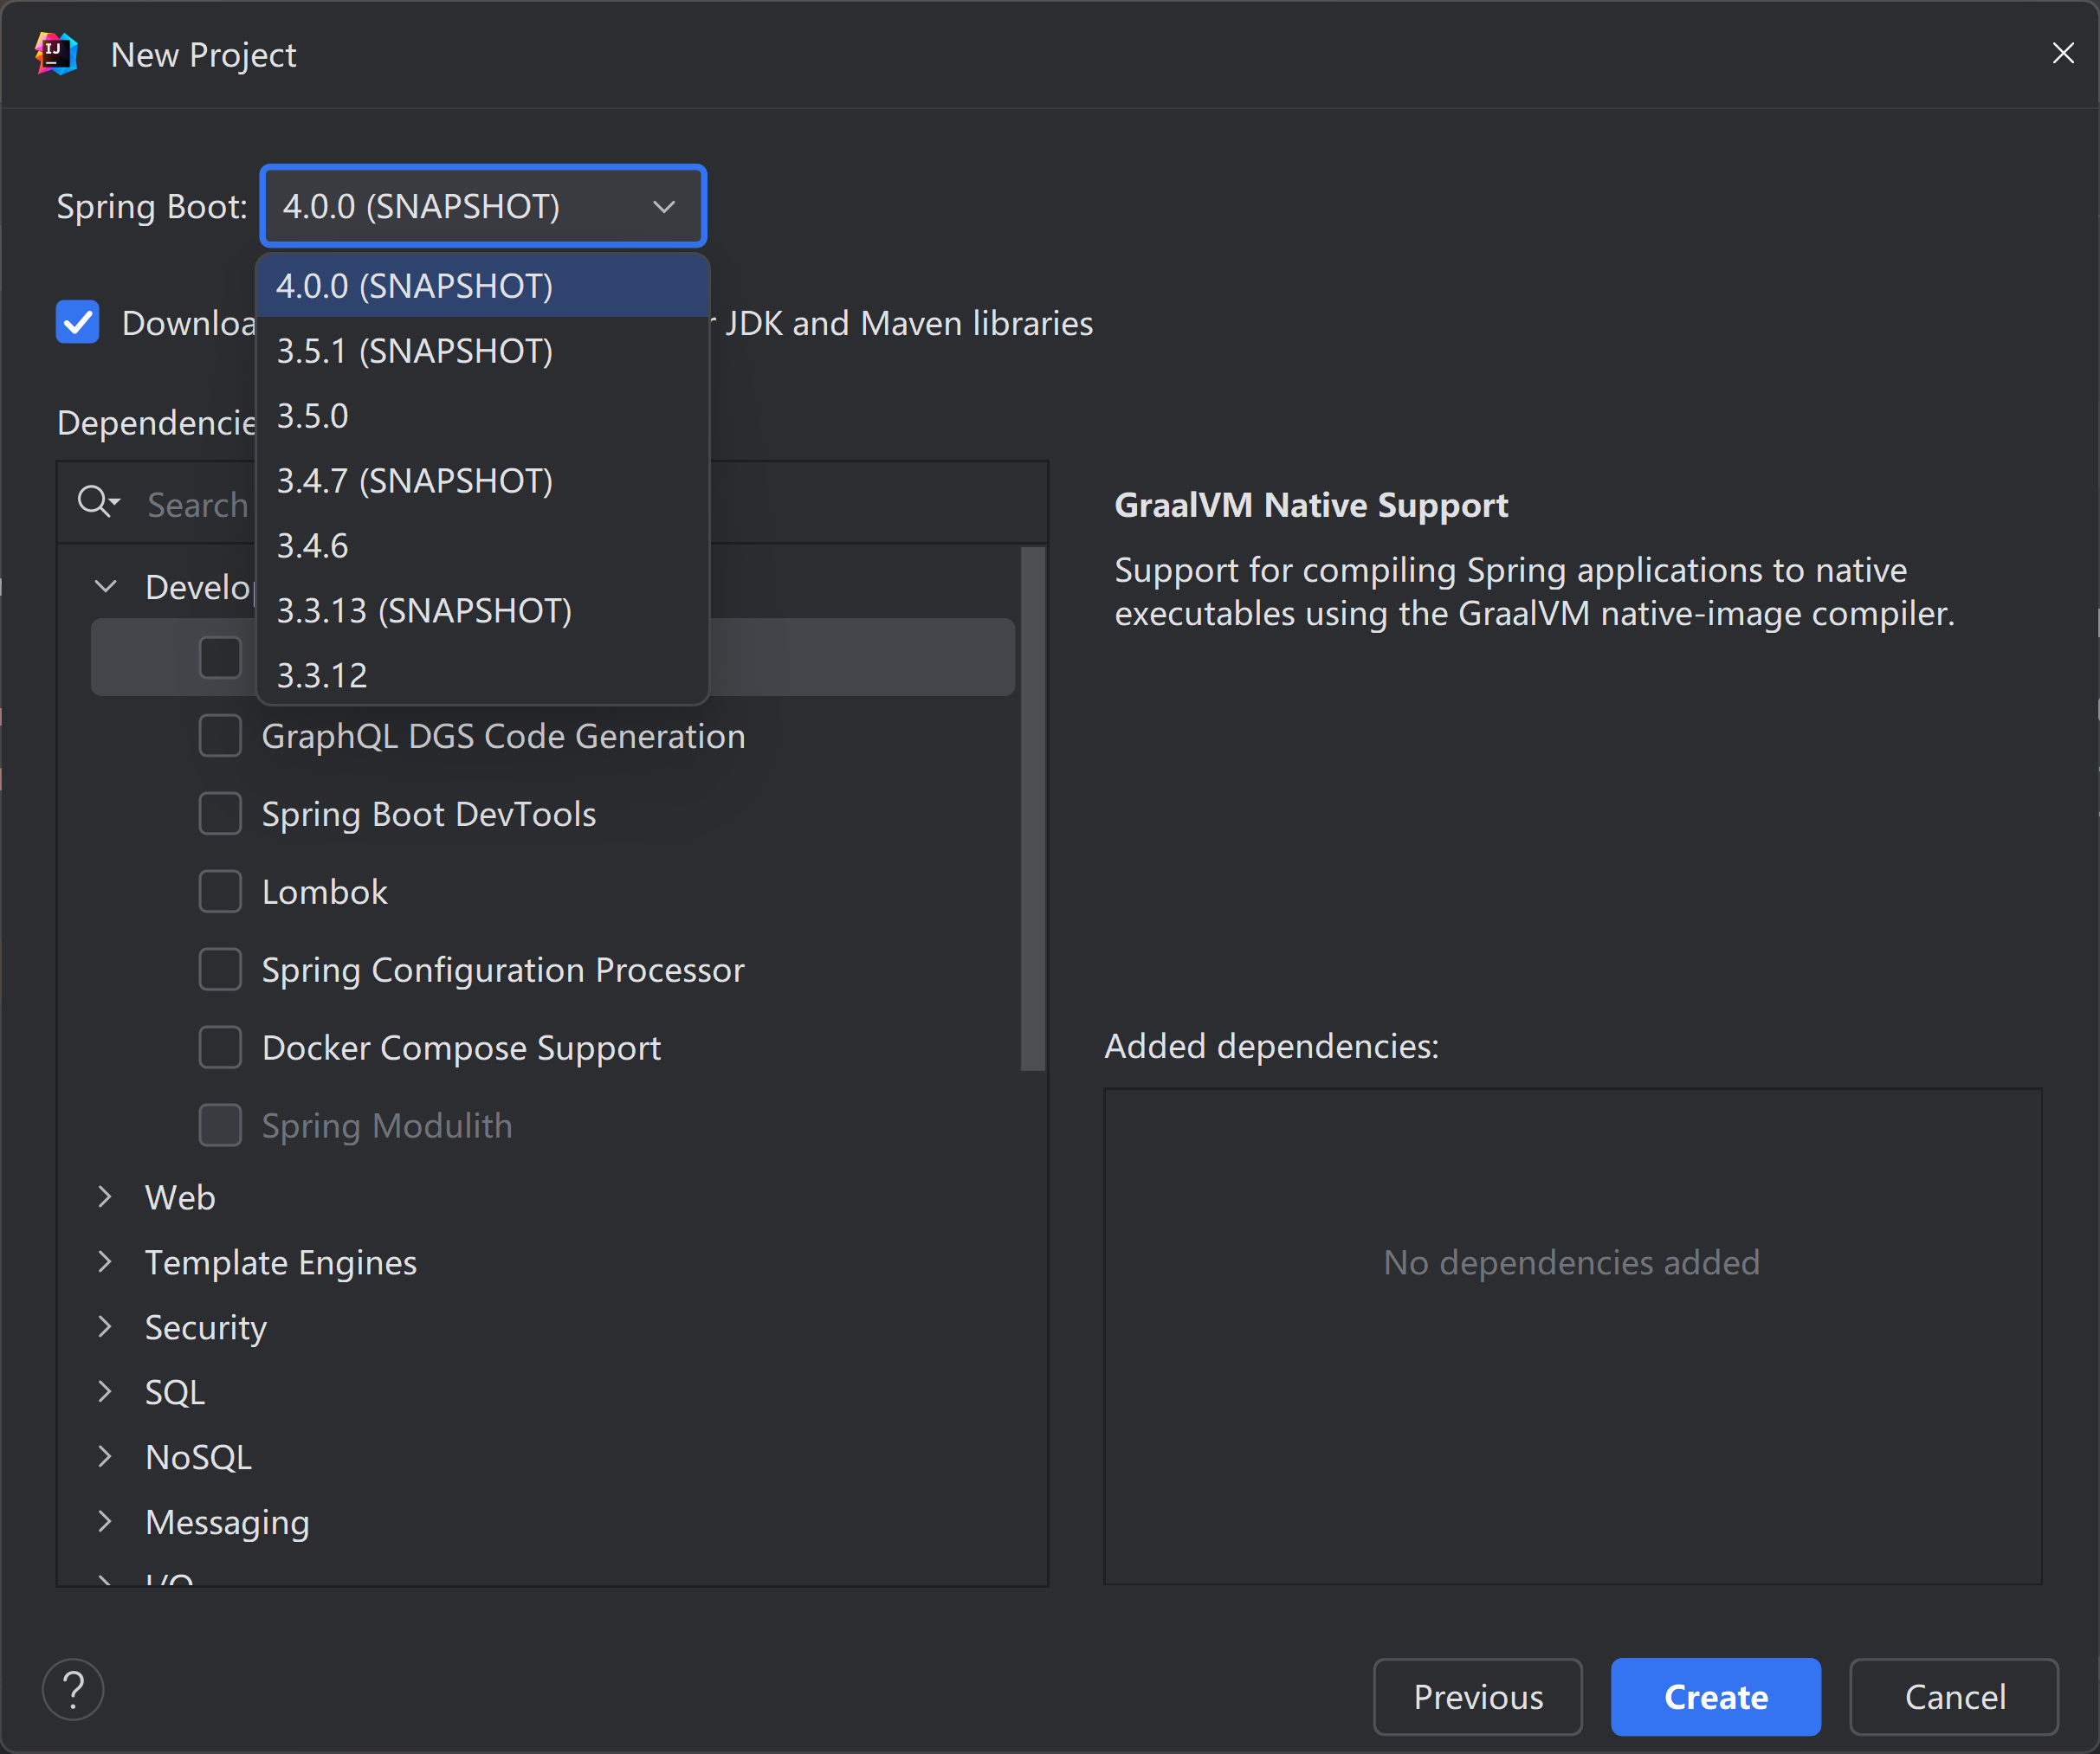Click the IntelliJ IDEA logo
Image resolution: width=2100 pixels, height=1754 pixels.
click(x=55, y=54)
